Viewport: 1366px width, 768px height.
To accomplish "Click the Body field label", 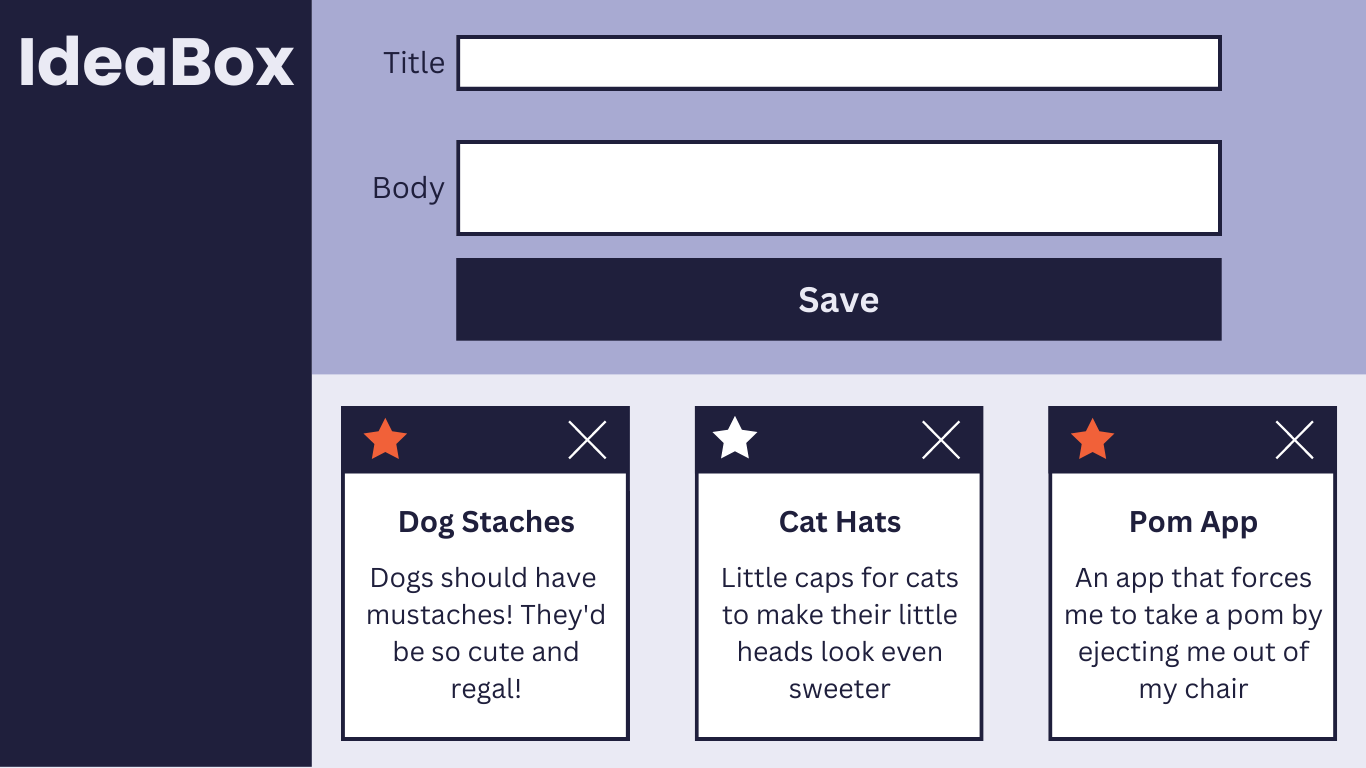I will click(408, 188).
